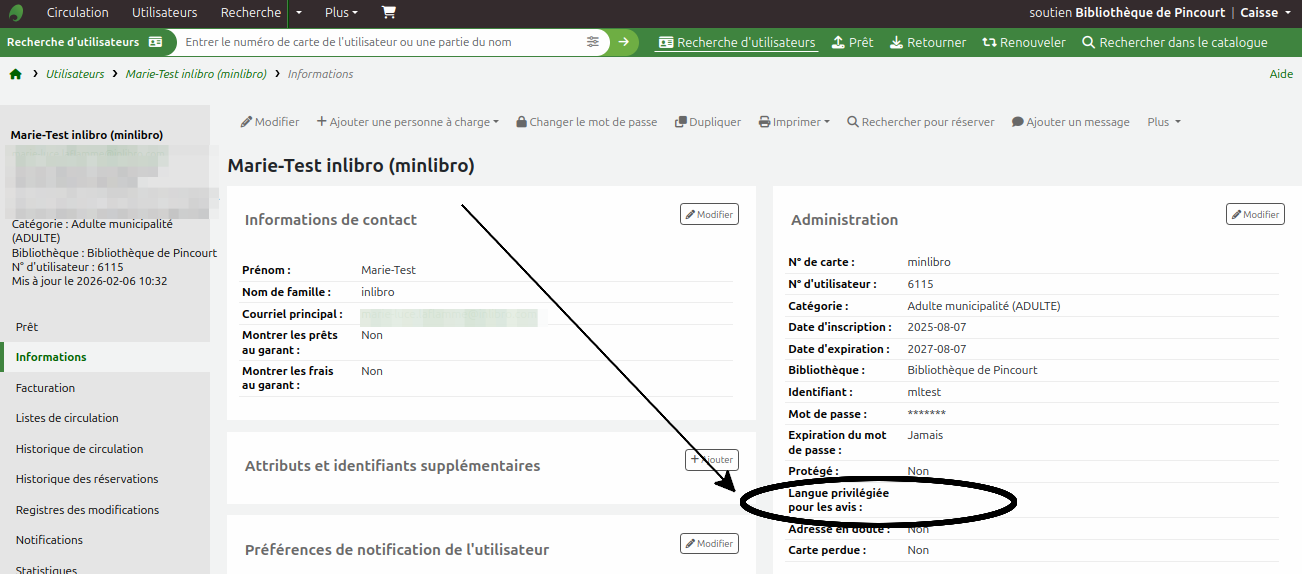Viewport: 1302px width, 574px height.
Task: Select Facturation in the side menu
Action: pyautogui.click(x=45, y=388)
